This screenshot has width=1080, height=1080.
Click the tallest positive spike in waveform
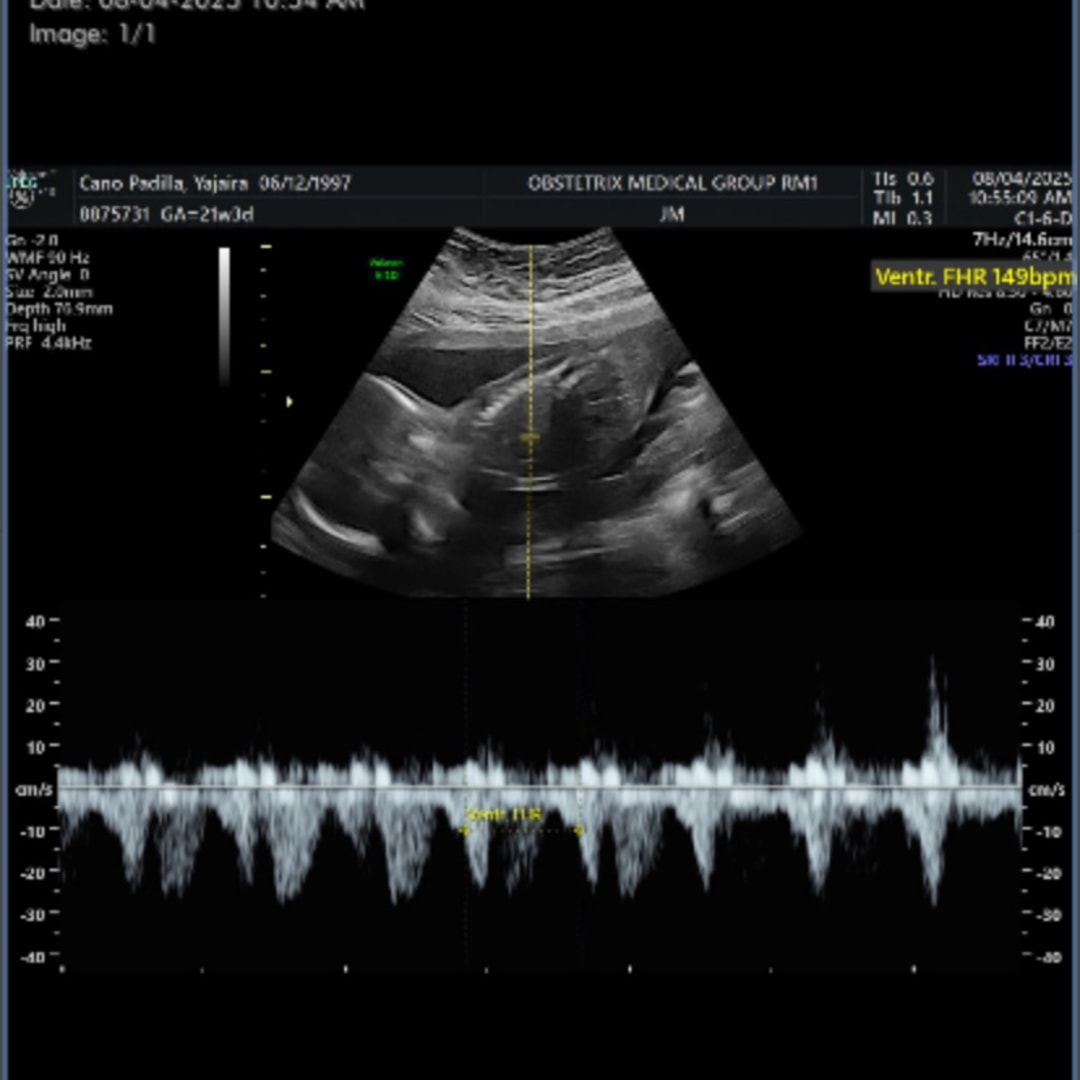934,680
